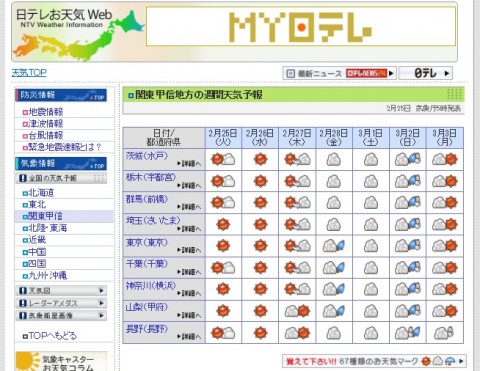Open 山梨(甲府) forecast link
480x371 pixels.
(x=147, y=307)
